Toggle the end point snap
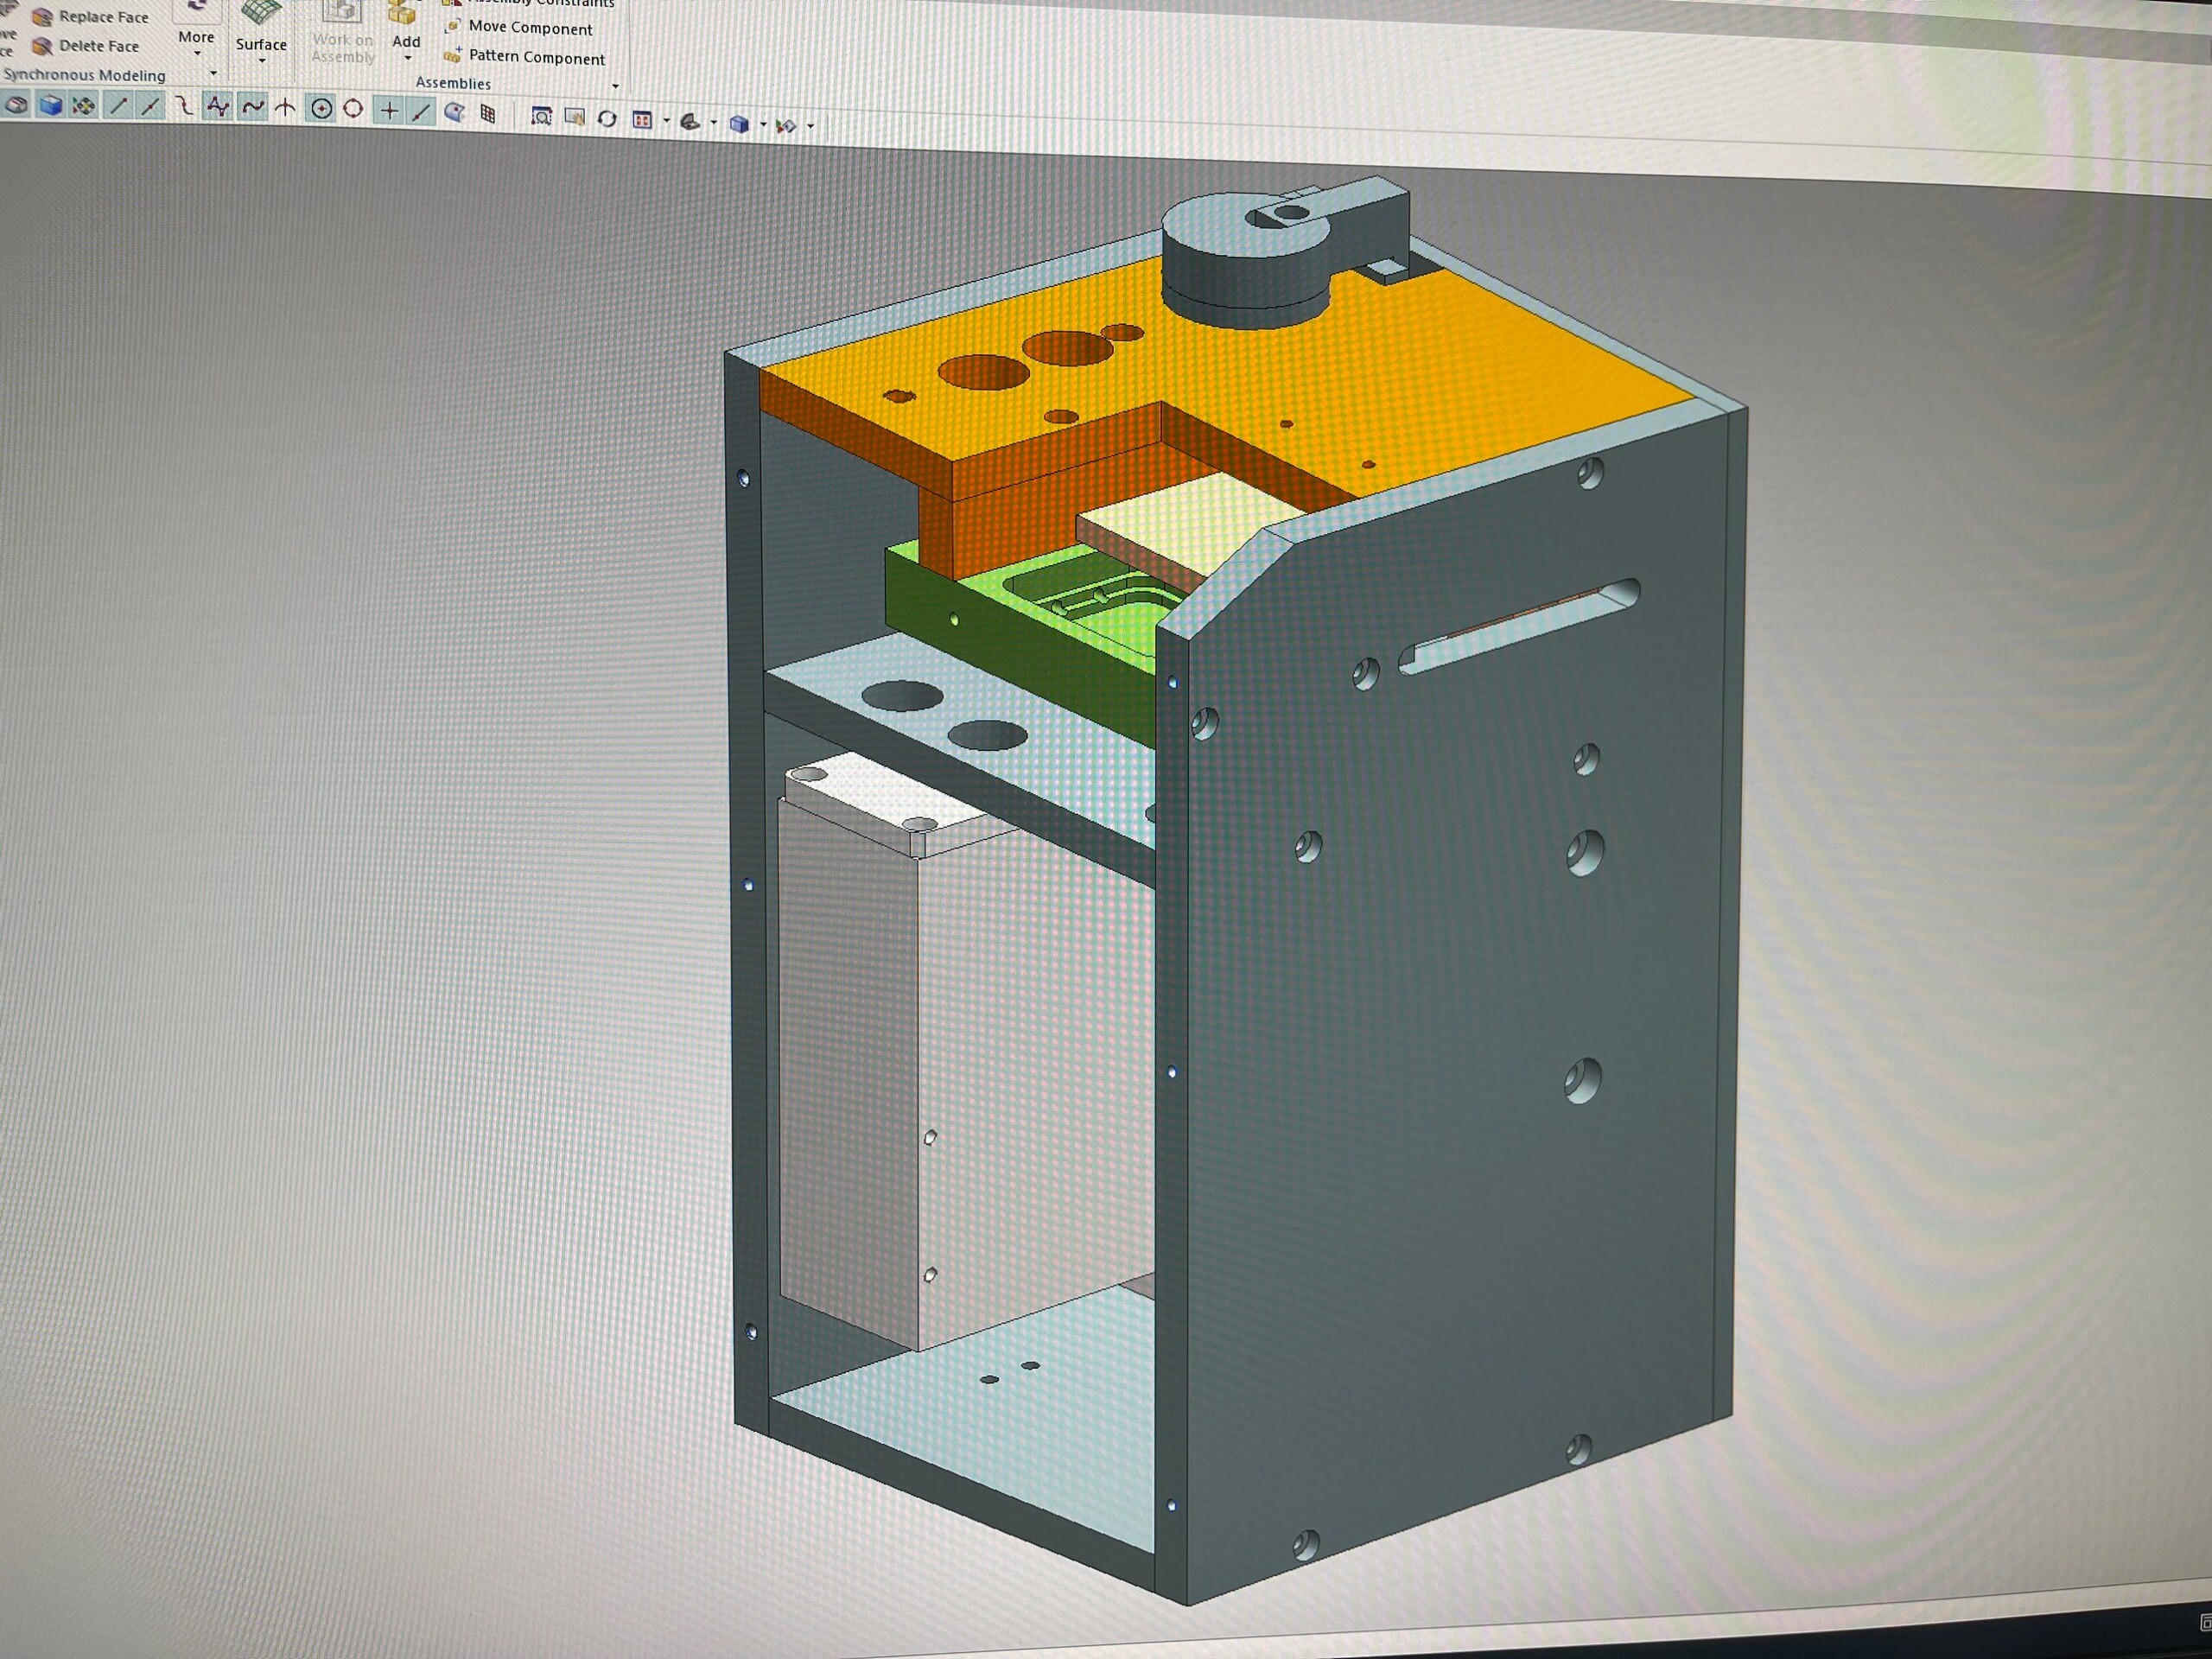The height and width of the screenshot is (1659, 2212). [x=118, y=105]
